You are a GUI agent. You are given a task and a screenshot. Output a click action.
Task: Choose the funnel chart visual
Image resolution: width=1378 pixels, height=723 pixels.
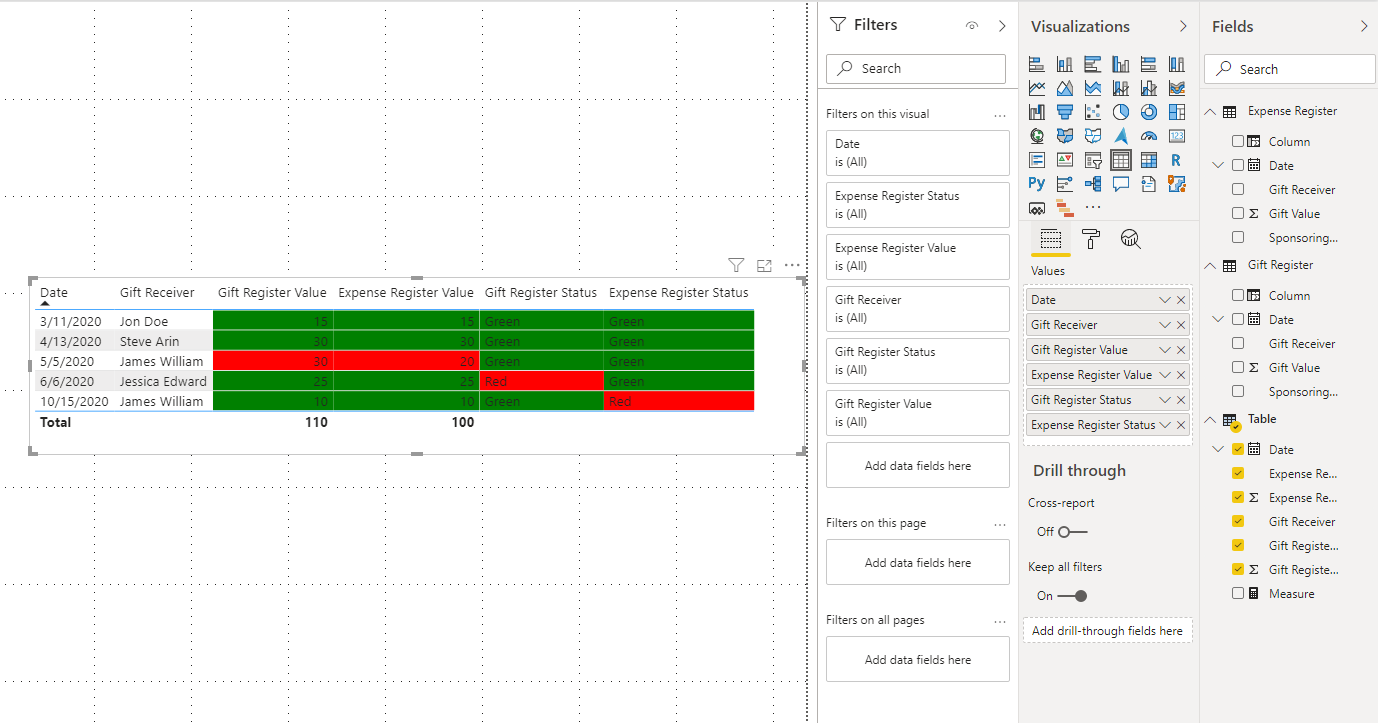tap(1065, 112)
